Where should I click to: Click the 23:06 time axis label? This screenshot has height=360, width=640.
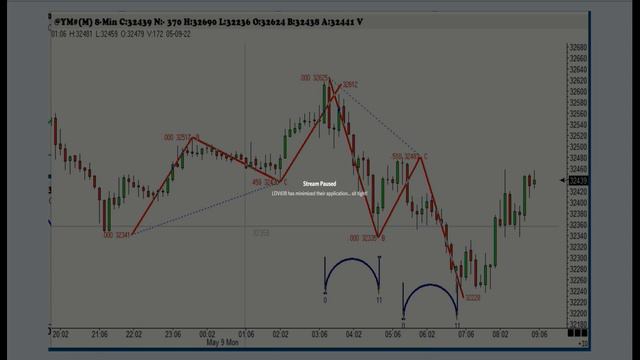tap(173, 335)
